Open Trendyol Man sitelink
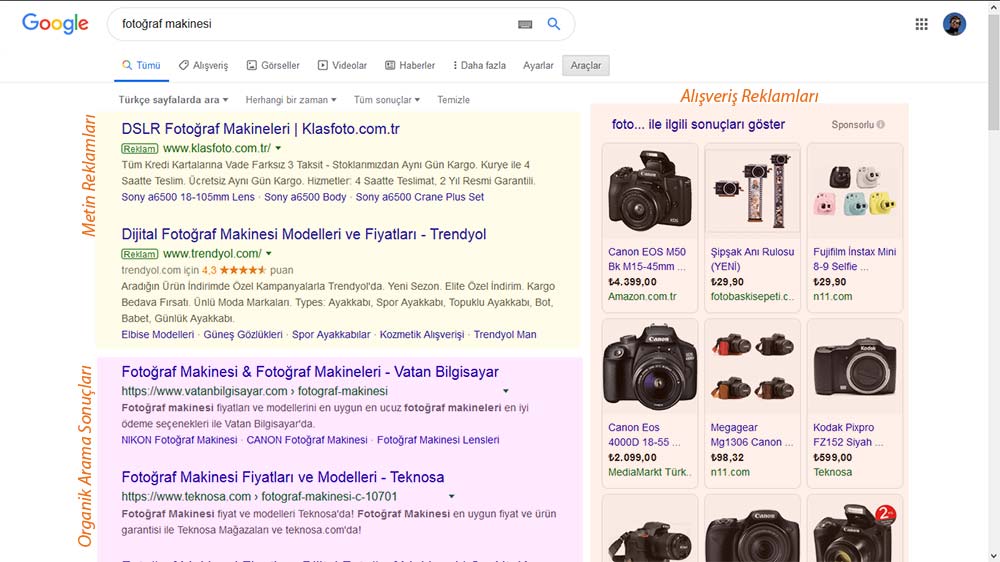Viewport: 1000px width, 562px height. coord(505,334)
